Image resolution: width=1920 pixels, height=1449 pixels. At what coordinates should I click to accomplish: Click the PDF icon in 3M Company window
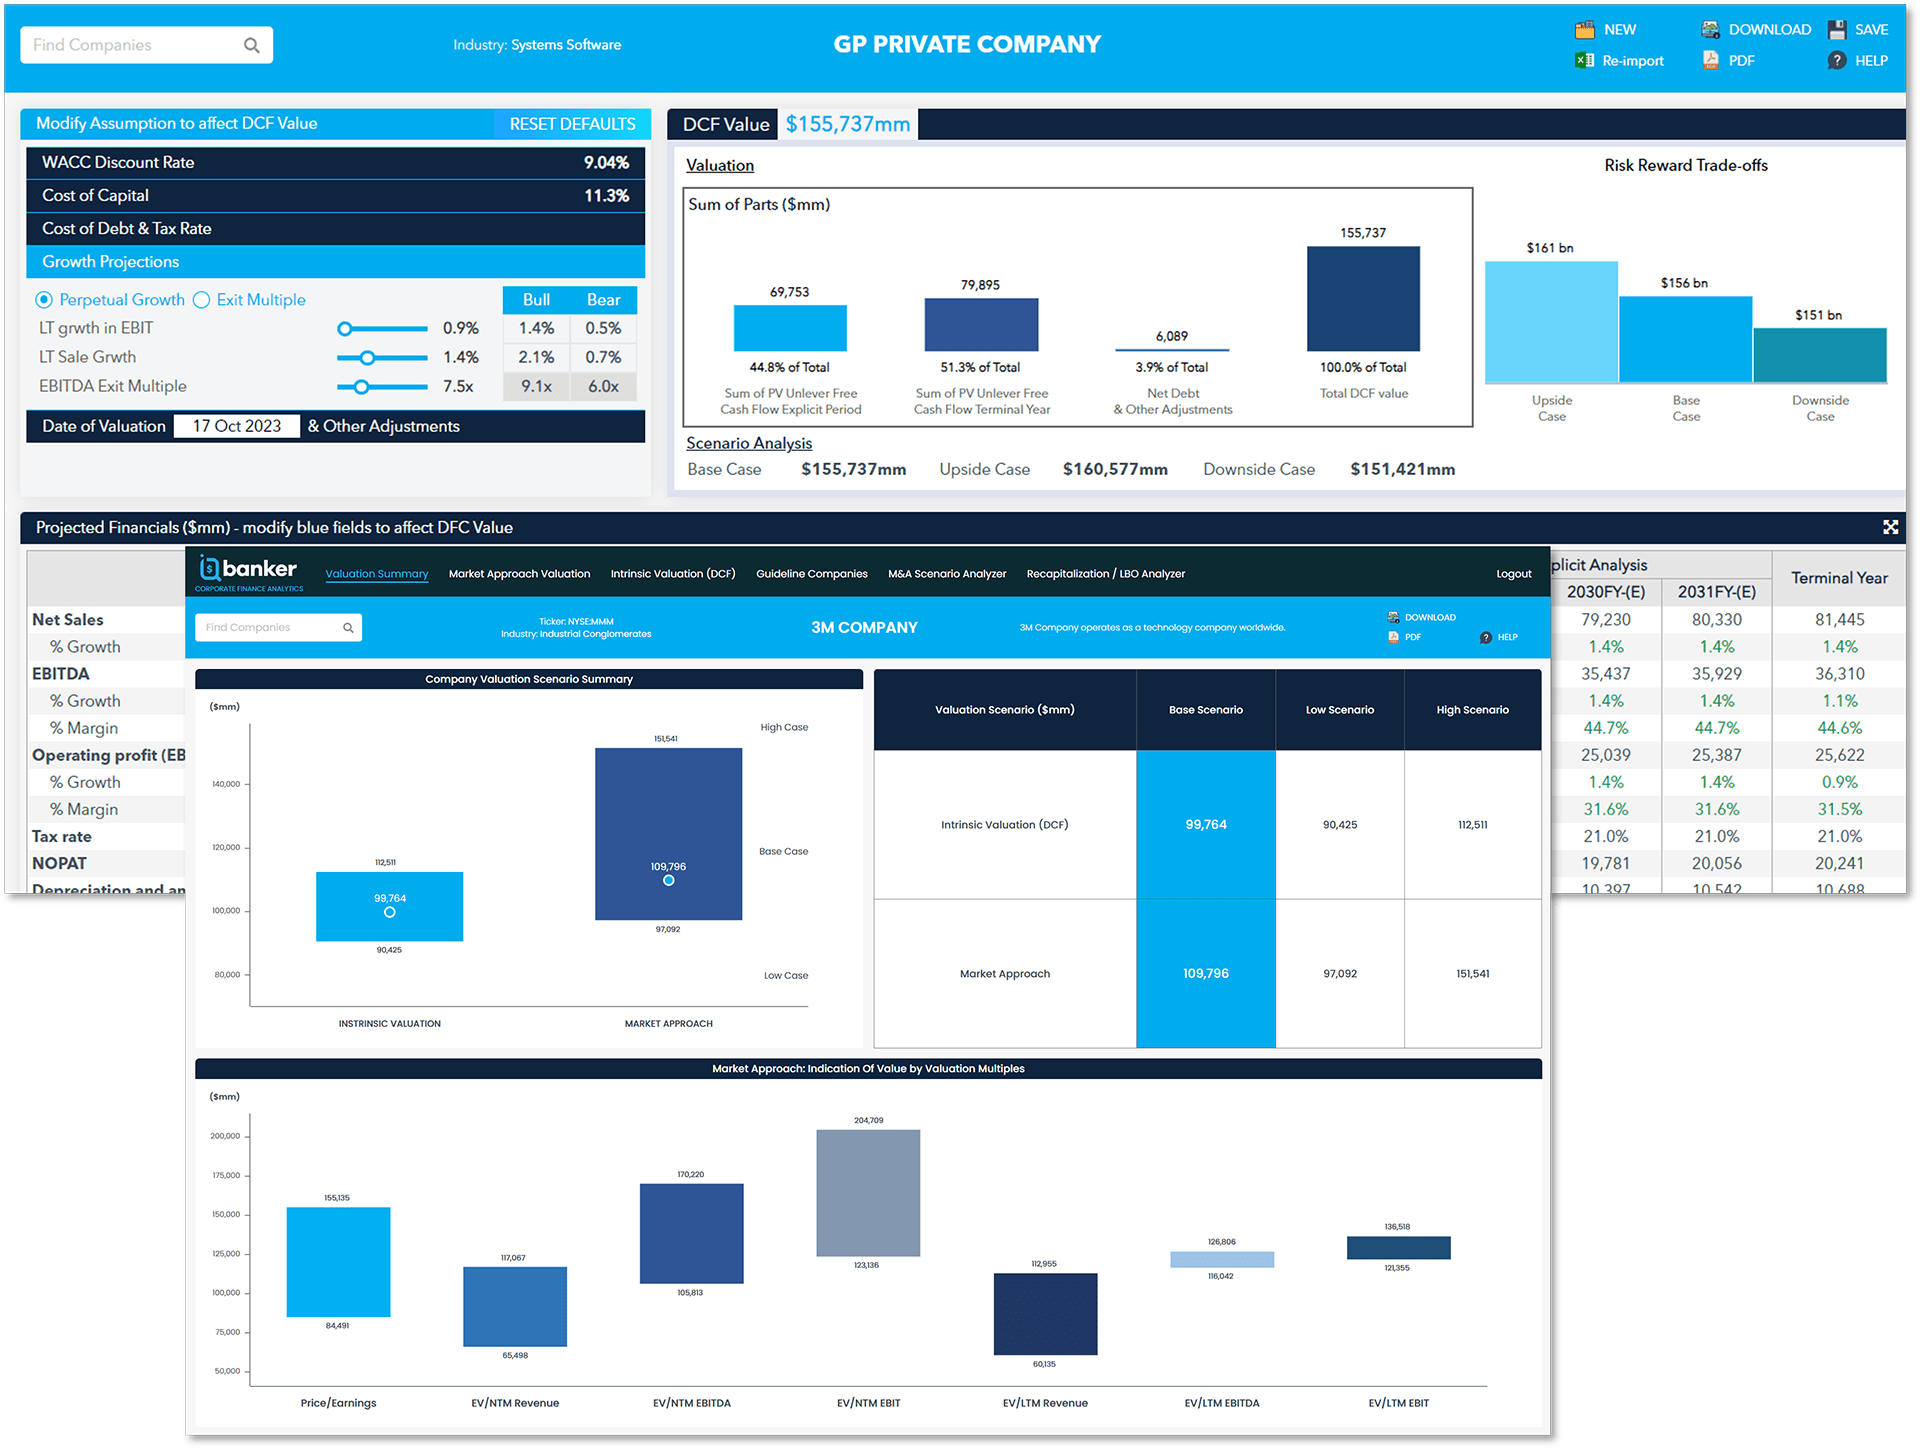point(1393,637)
